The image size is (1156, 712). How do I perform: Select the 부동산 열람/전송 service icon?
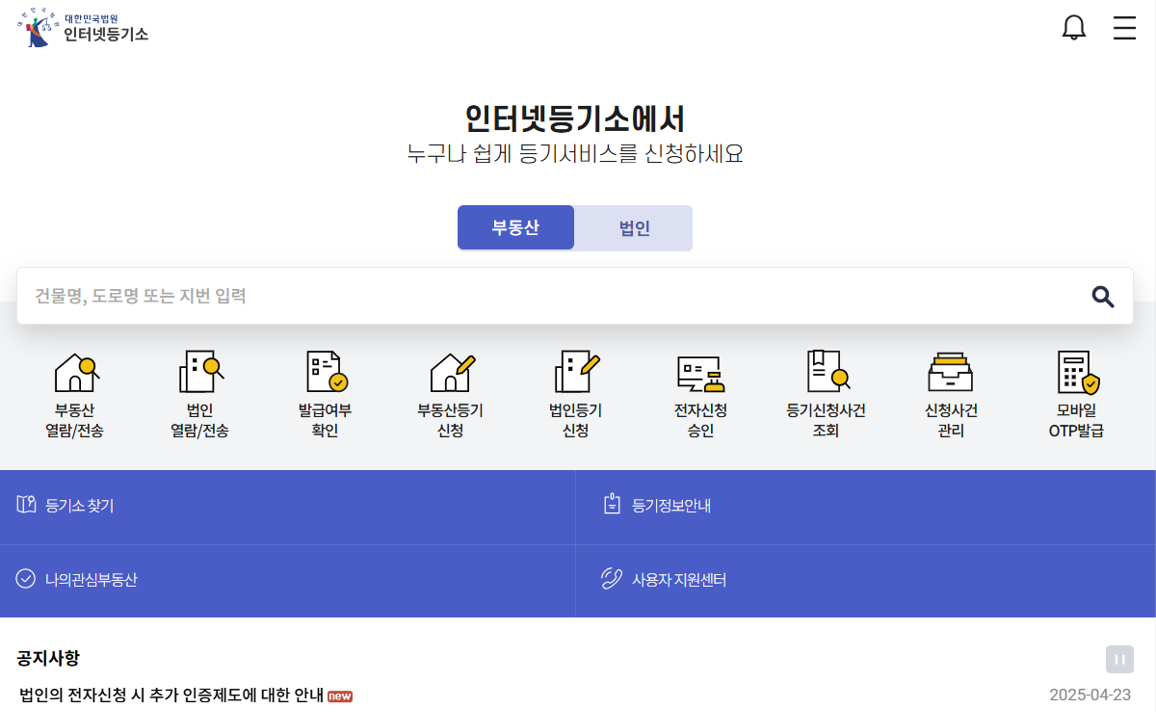(x=76, y=392)
